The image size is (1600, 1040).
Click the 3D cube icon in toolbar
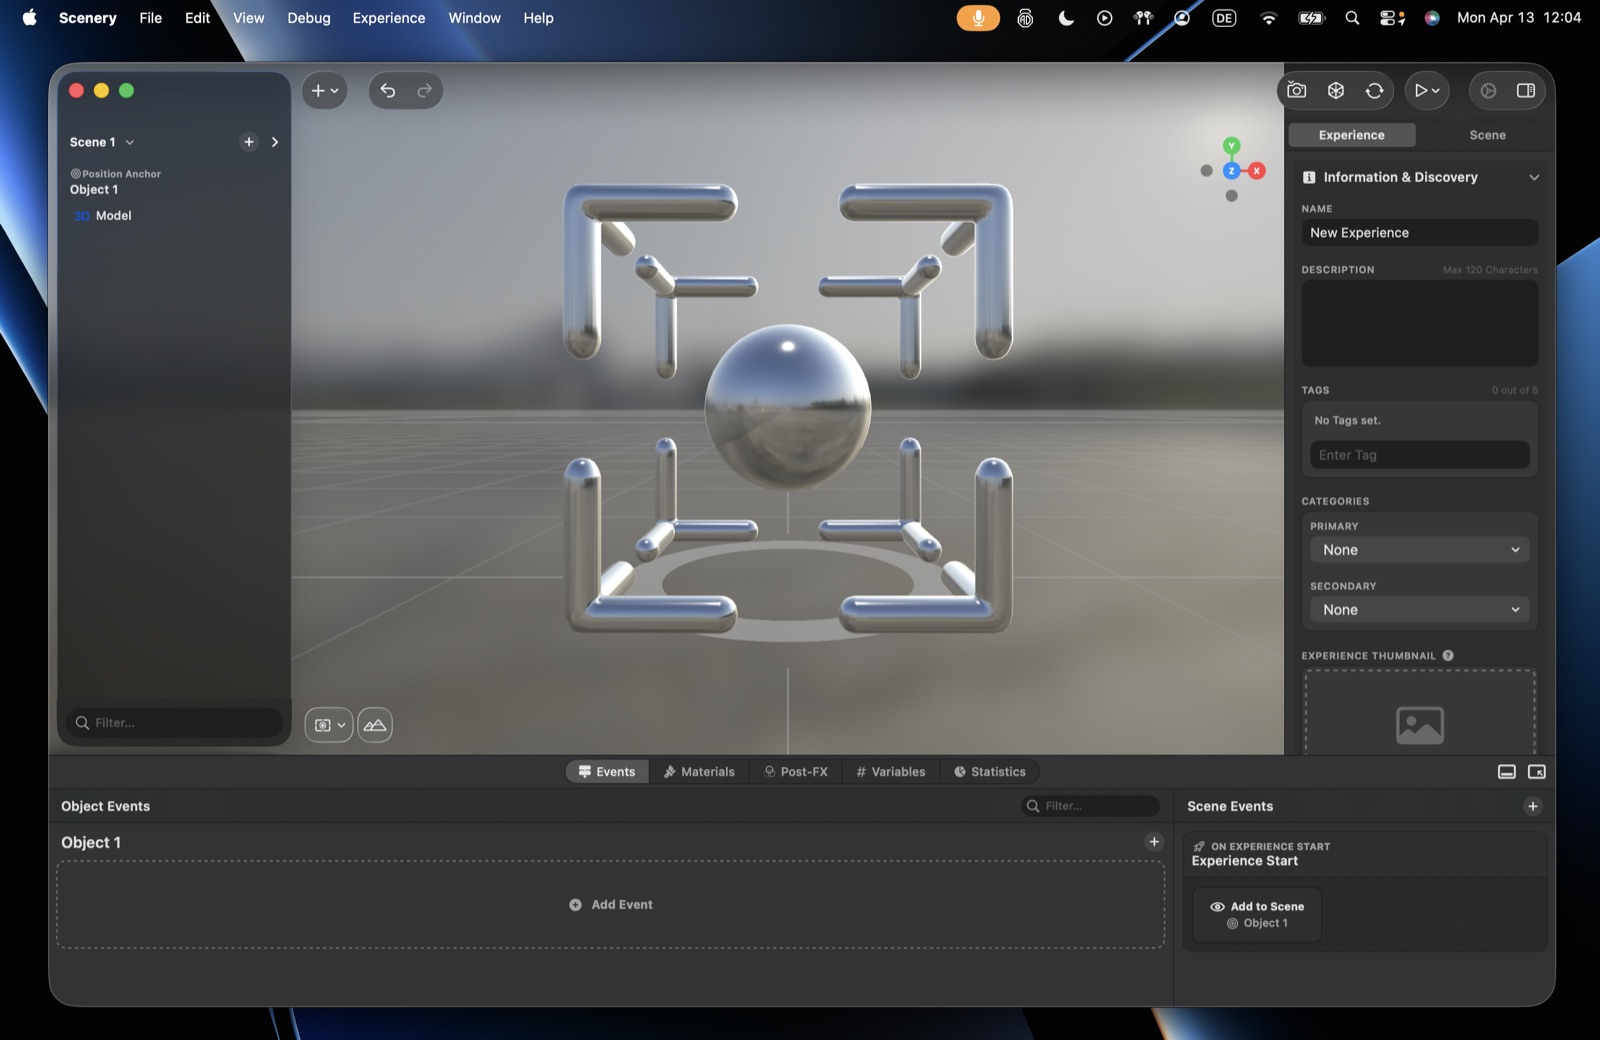pyautogui.click(x=1336, y=90)
